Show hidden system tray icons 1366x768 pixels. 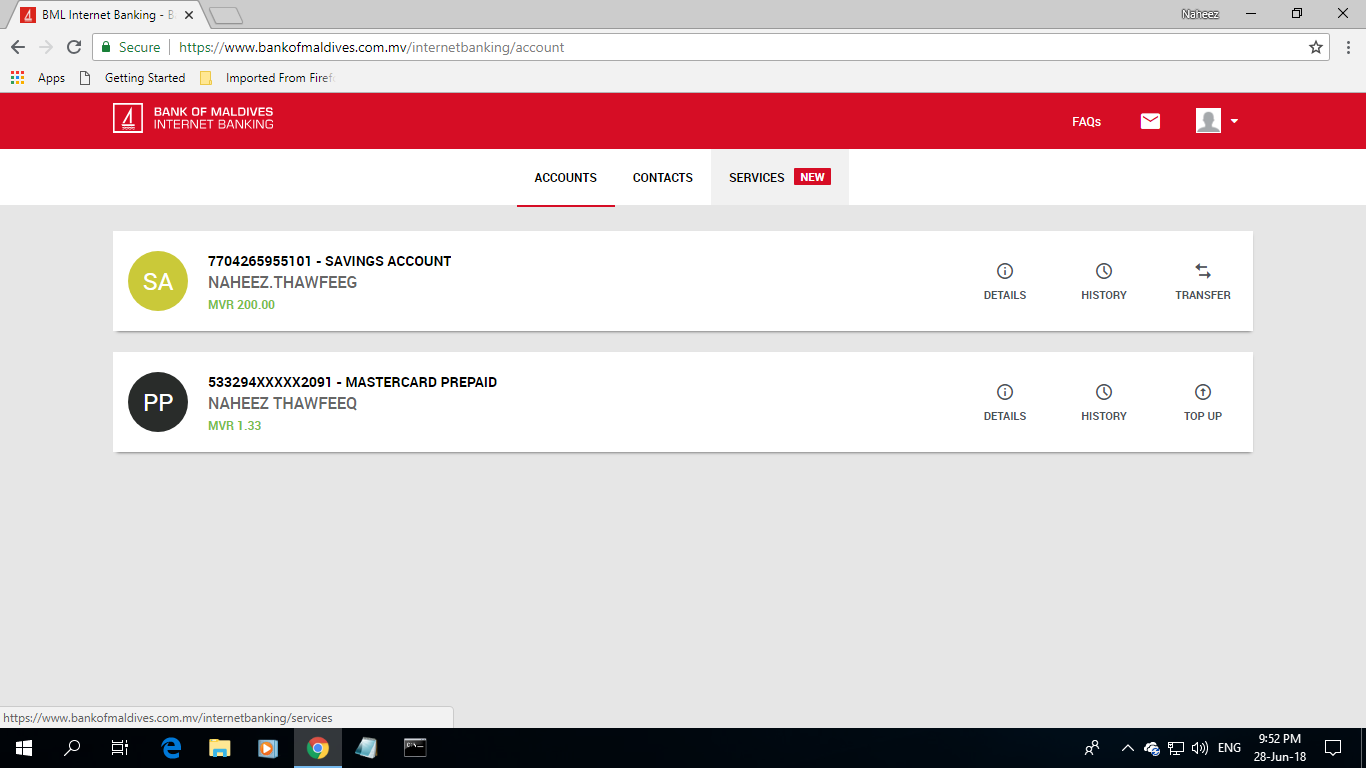pyautogui.click(x=1128, y=747)
